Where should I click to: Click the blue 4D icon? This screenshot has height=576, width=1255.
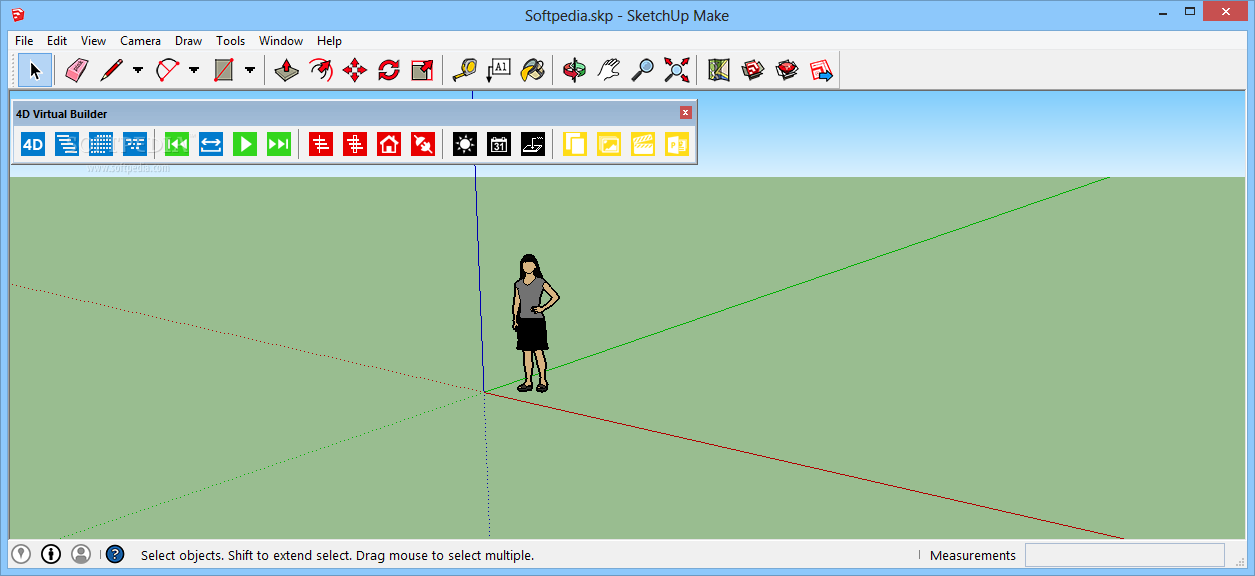point(33,144)
